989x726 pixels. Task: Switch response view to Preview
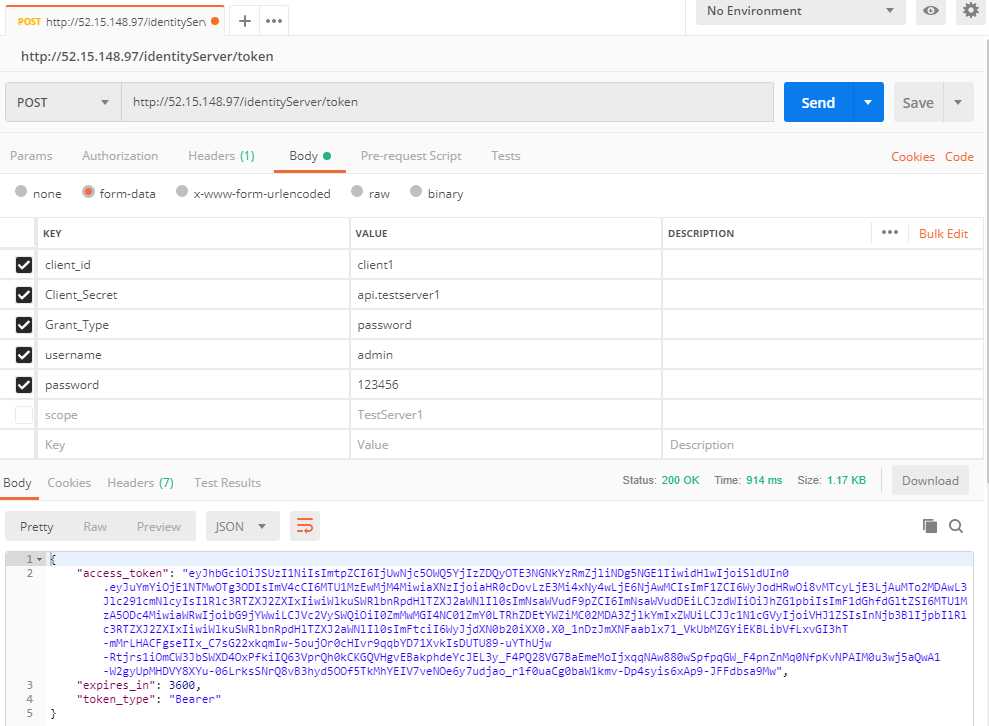[x=158, y=527]
